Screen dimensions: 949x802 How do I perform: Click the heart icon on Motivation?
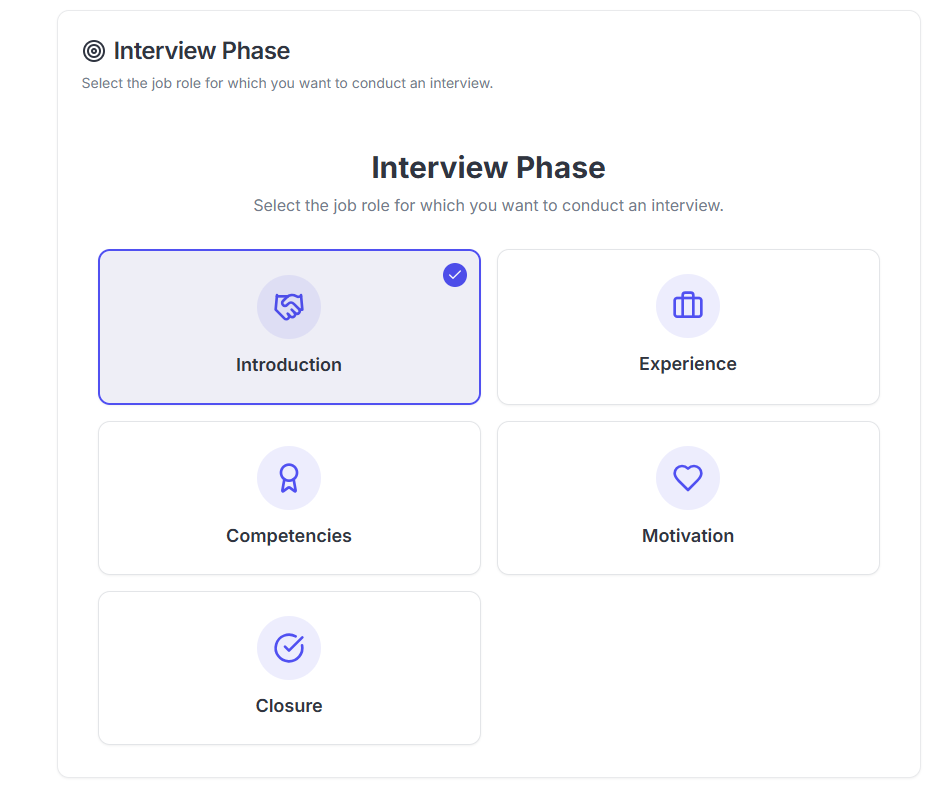click(x=688, y=478)
